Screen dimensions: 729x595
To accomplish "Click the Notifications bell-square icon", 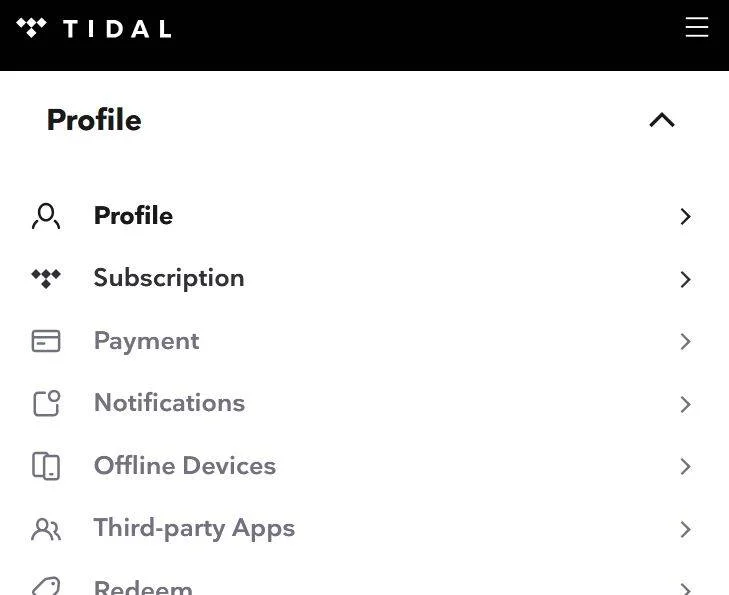I will click(x=46, y=403).
